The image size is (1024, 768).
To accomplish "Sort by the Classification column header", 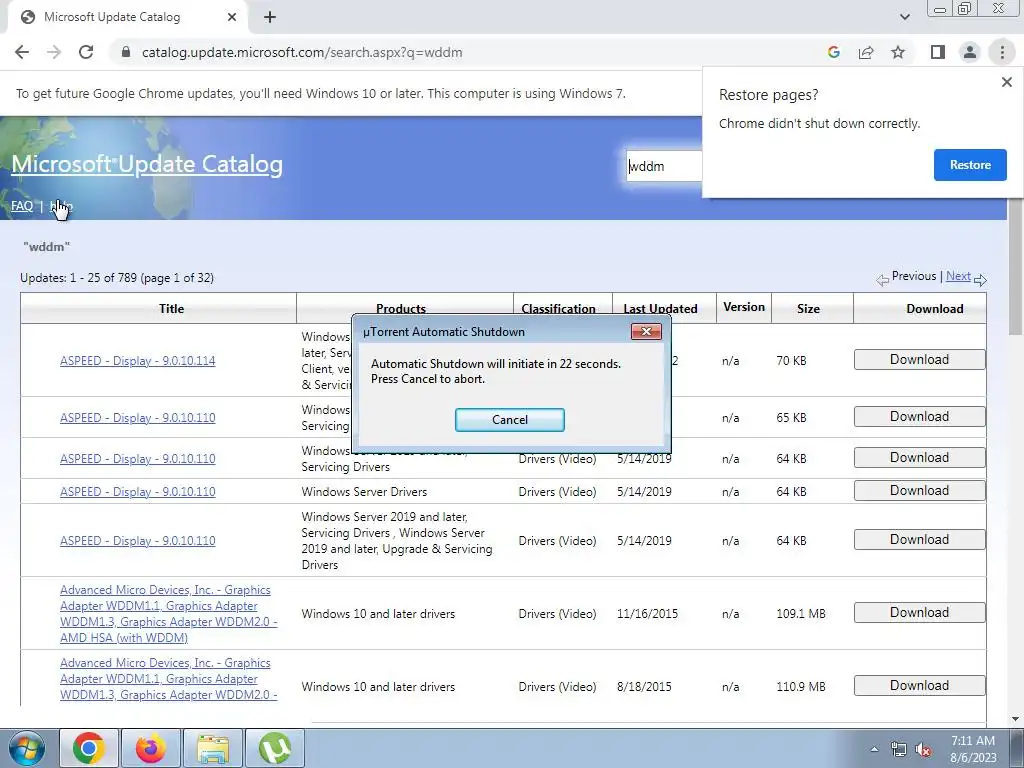I will (x=558, y=308).
